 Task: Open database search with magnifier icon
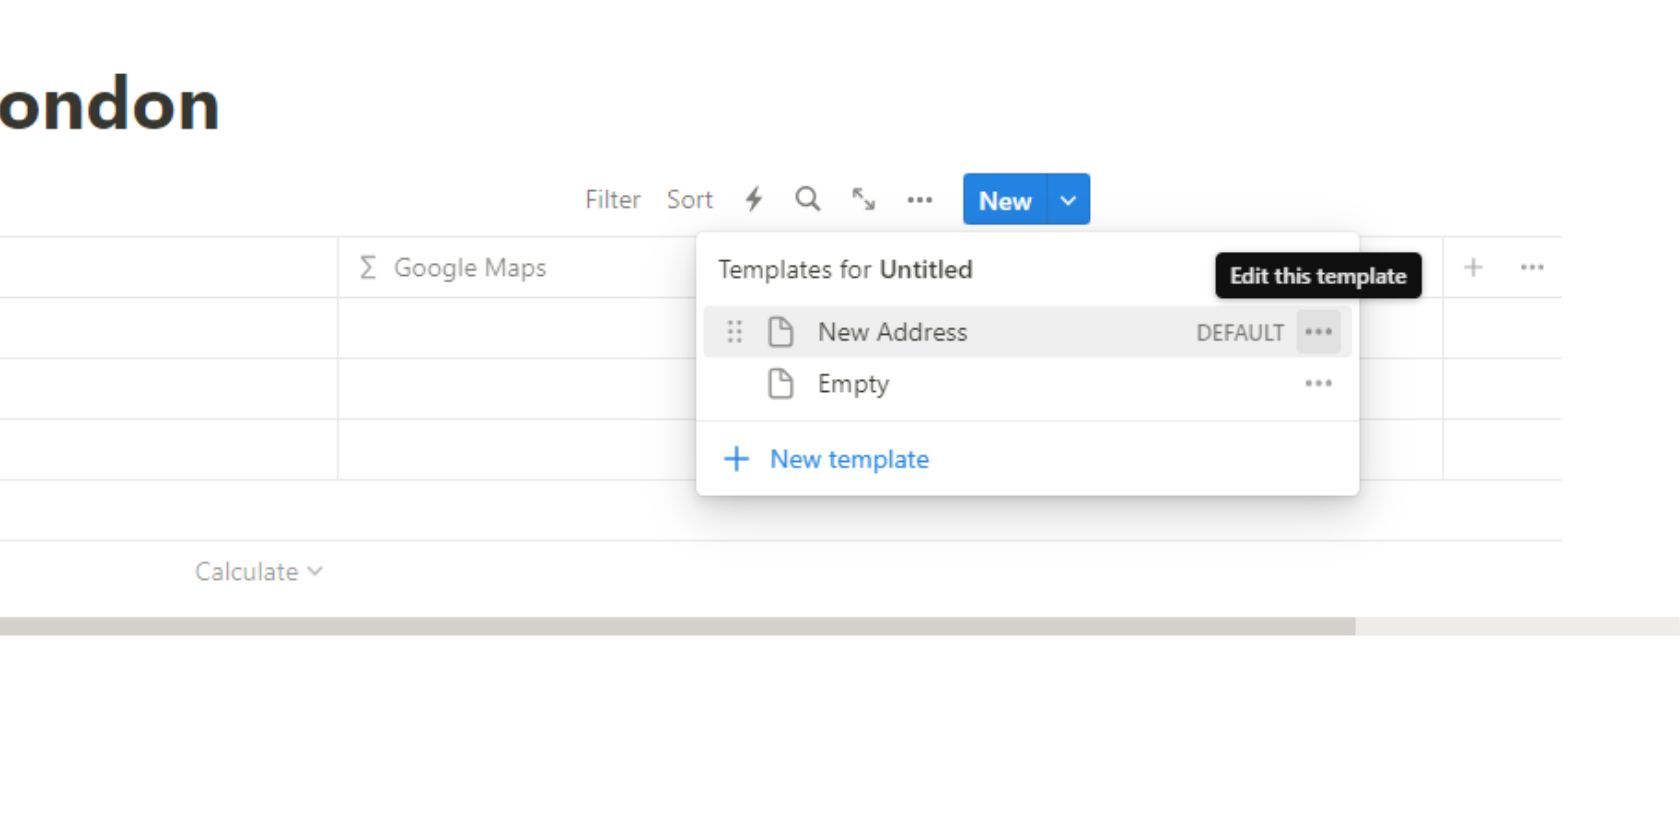click(808, 200)
